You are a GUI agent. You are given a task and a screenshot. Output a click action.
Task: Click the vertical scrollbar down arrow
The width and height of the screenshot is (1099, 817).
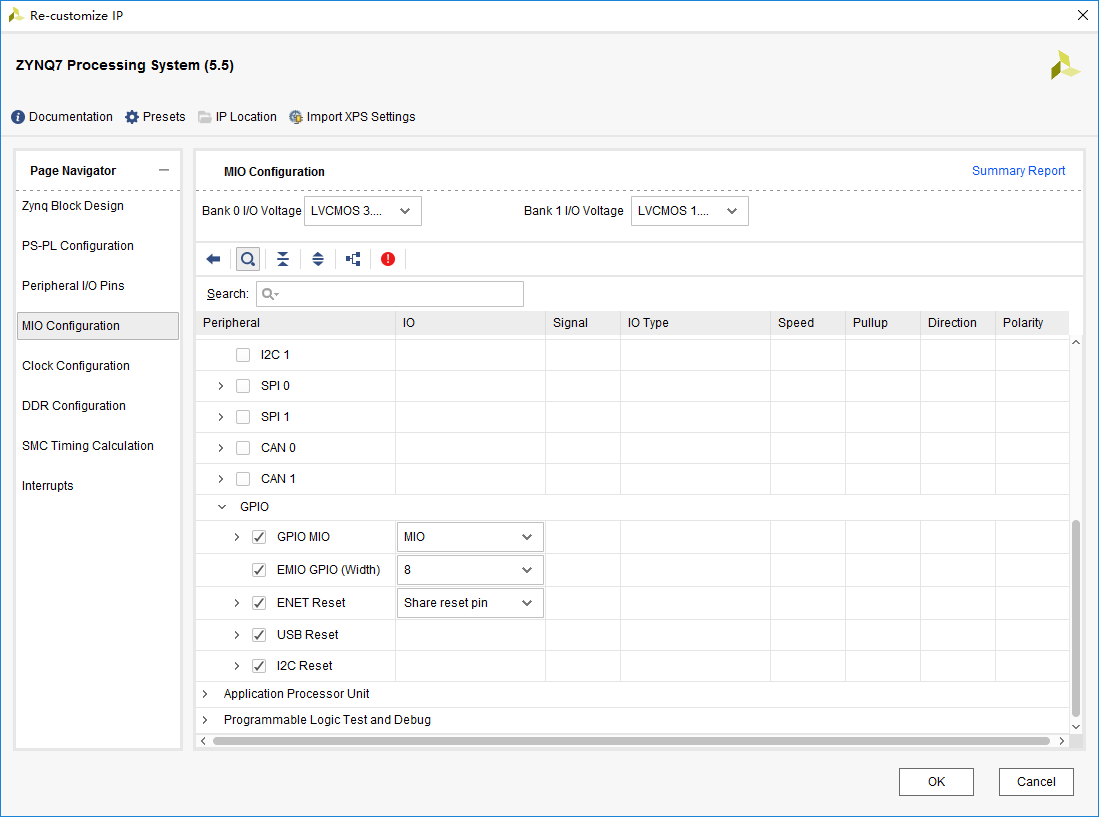pyautogui.click(x=1076, y=727)
